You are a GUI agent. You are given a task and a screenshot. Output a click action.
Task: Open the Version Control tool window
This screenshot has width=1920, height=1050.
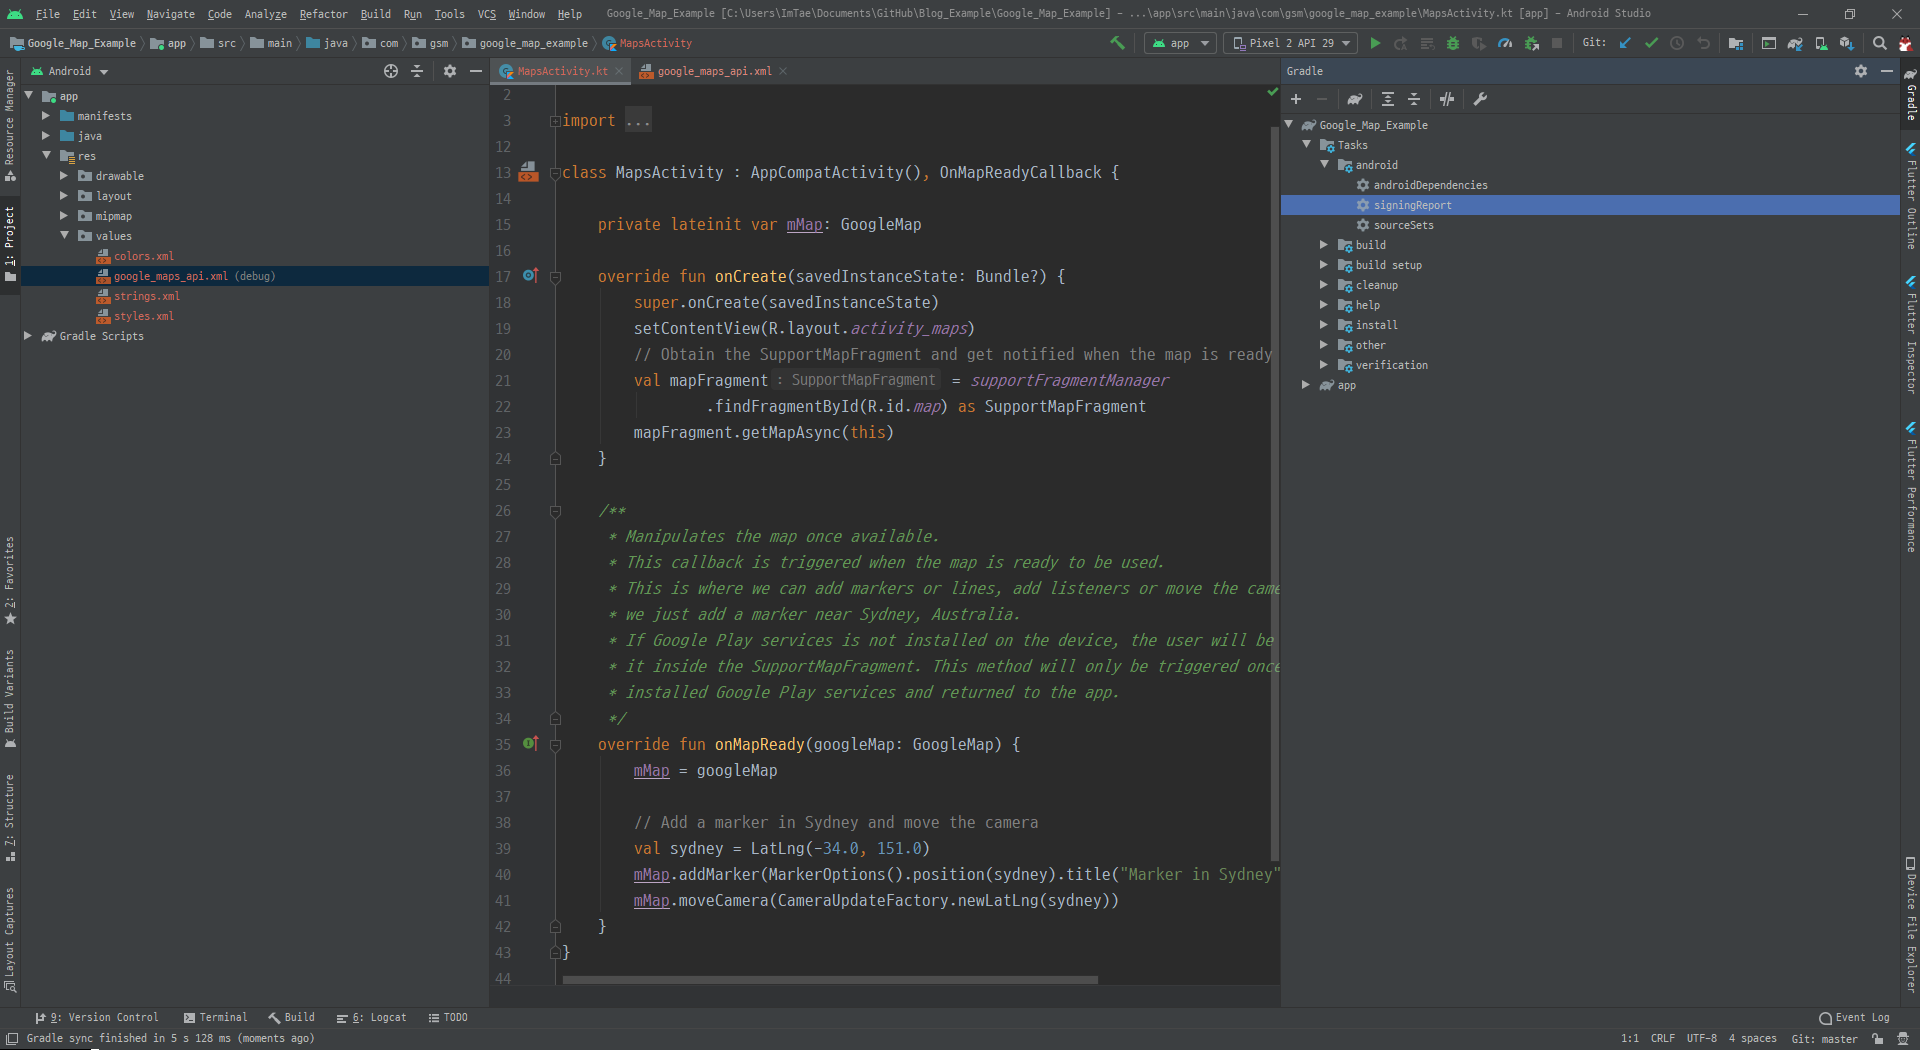[97, 1017]
